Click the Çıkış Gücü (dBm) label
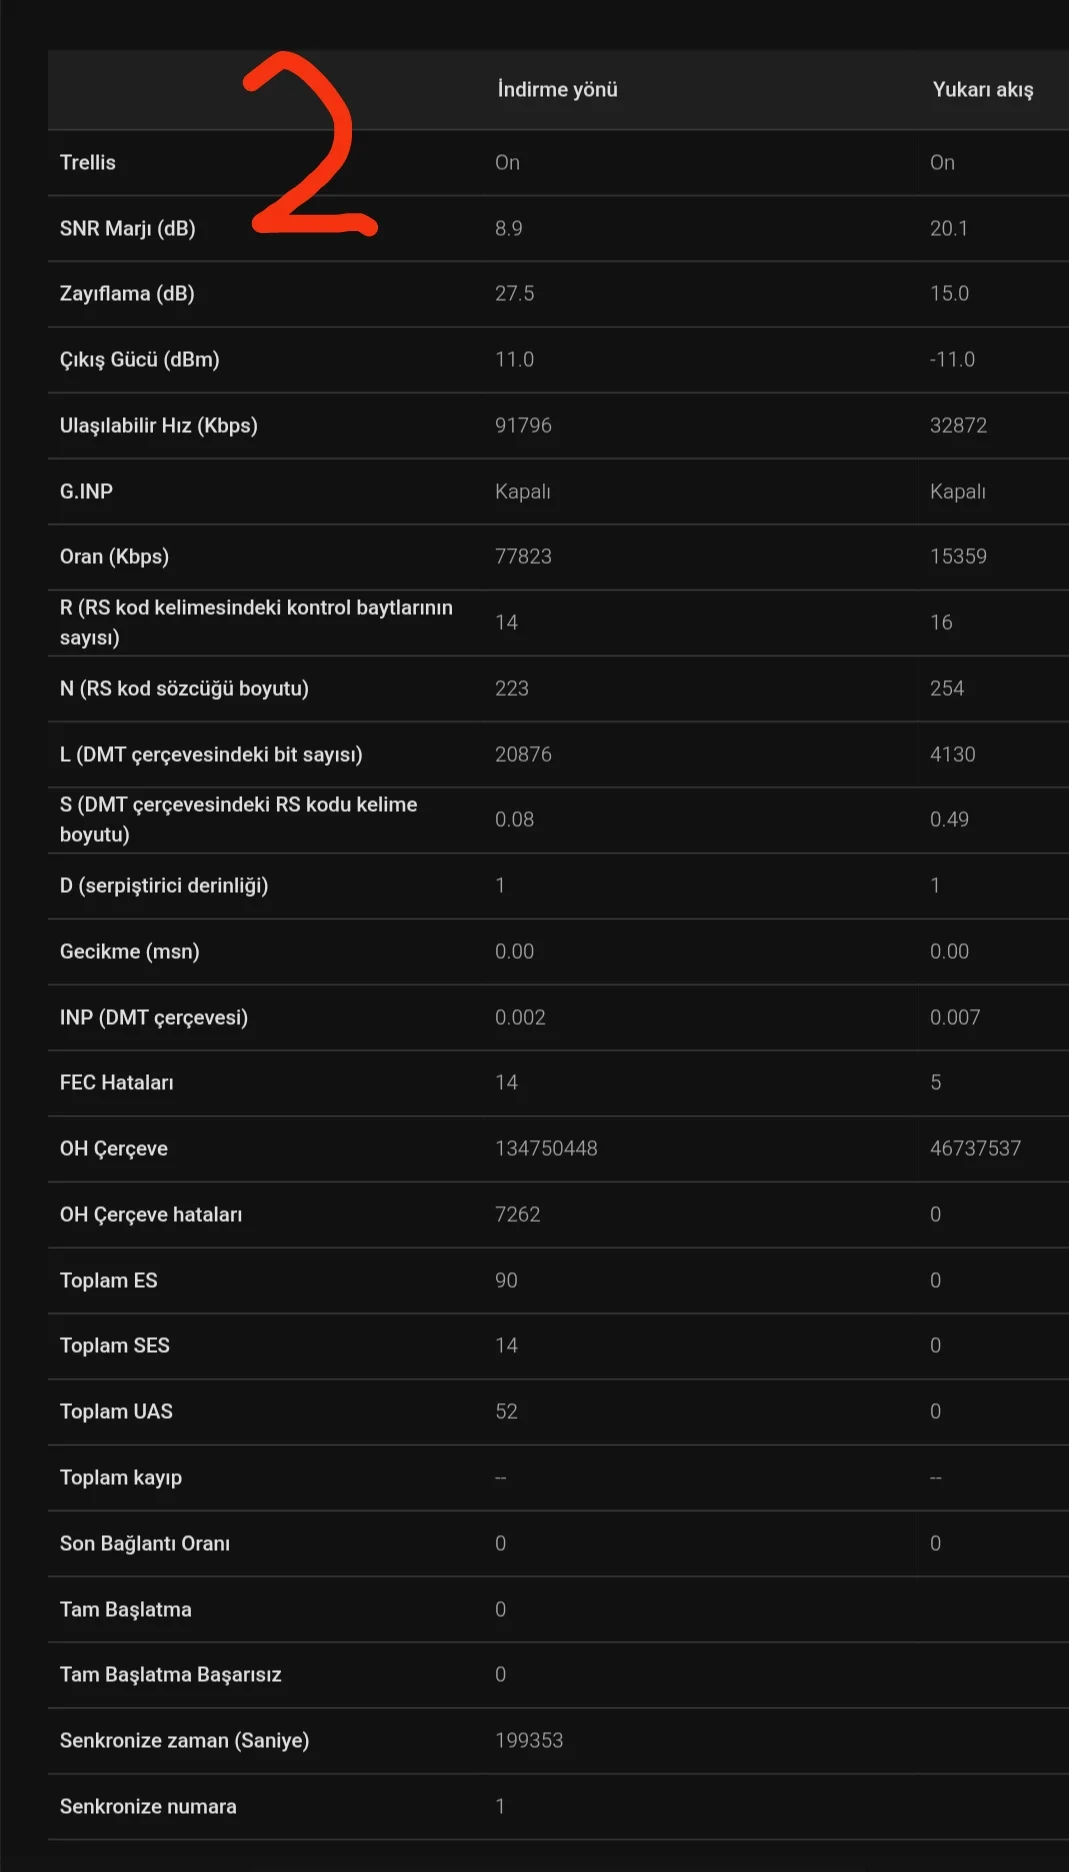The width and height of the screenshot is (1069, 1872). pos(139,360)
